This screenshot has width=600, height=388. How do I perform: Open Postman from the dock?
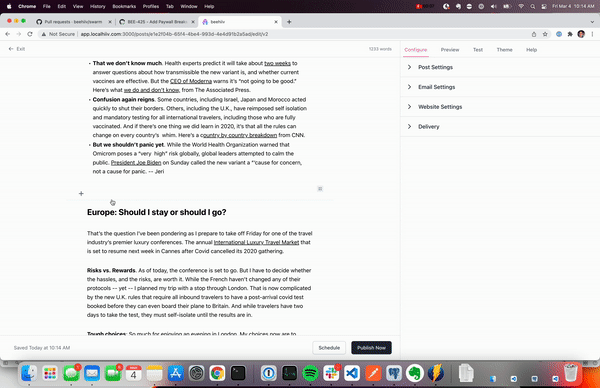point(373,373)
